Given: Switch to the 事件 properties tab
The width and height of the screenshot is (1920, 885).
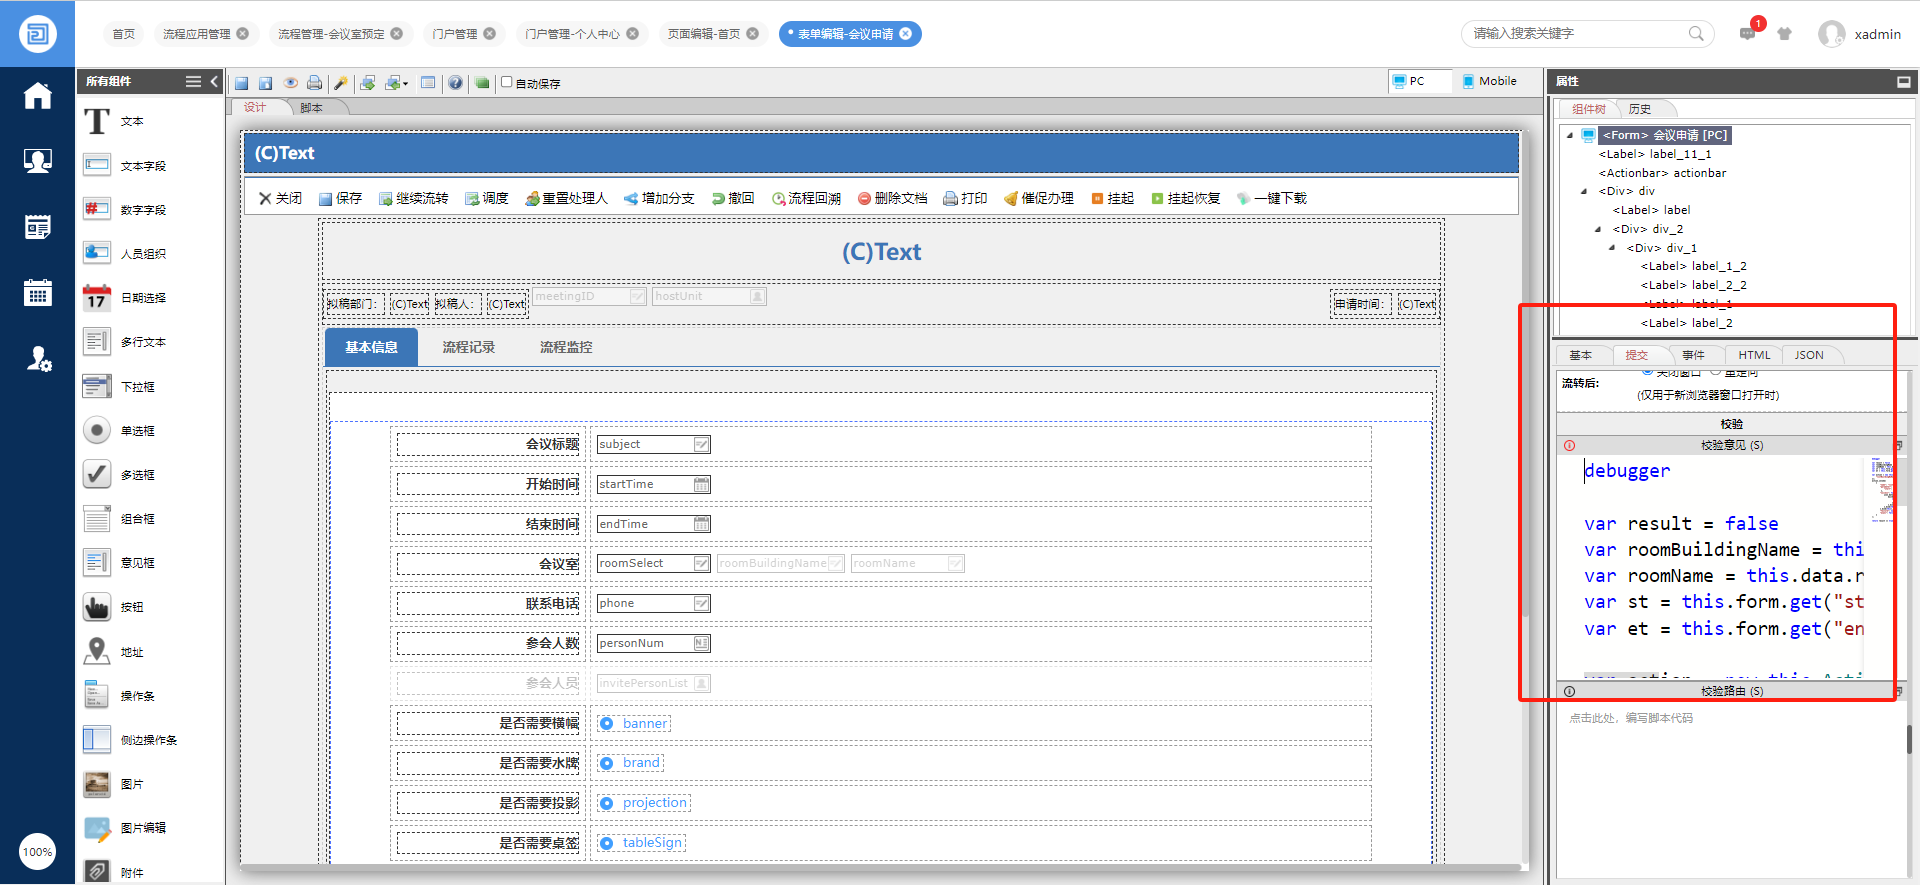Looking at the screenshot, I should pyautogui.click(x=1693, y=355).
